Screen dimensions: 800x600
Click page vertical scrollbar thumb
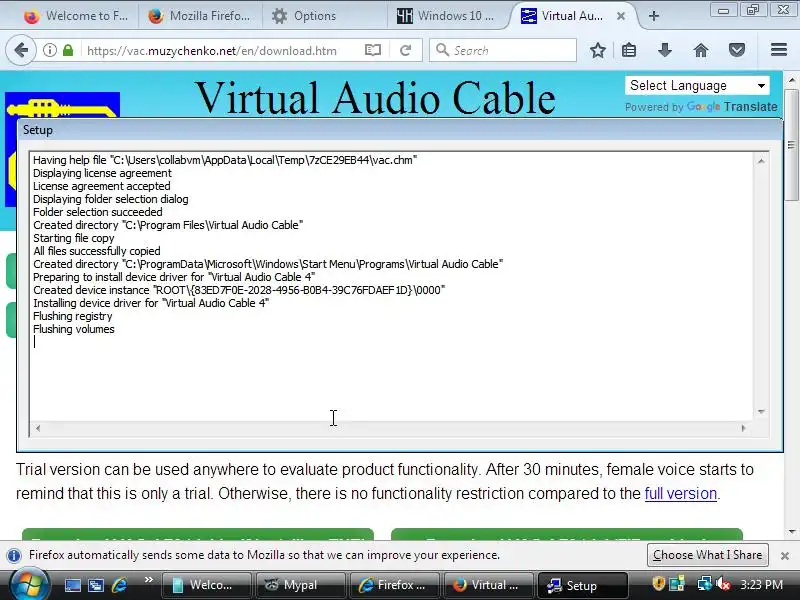click(x=791, y=145)
